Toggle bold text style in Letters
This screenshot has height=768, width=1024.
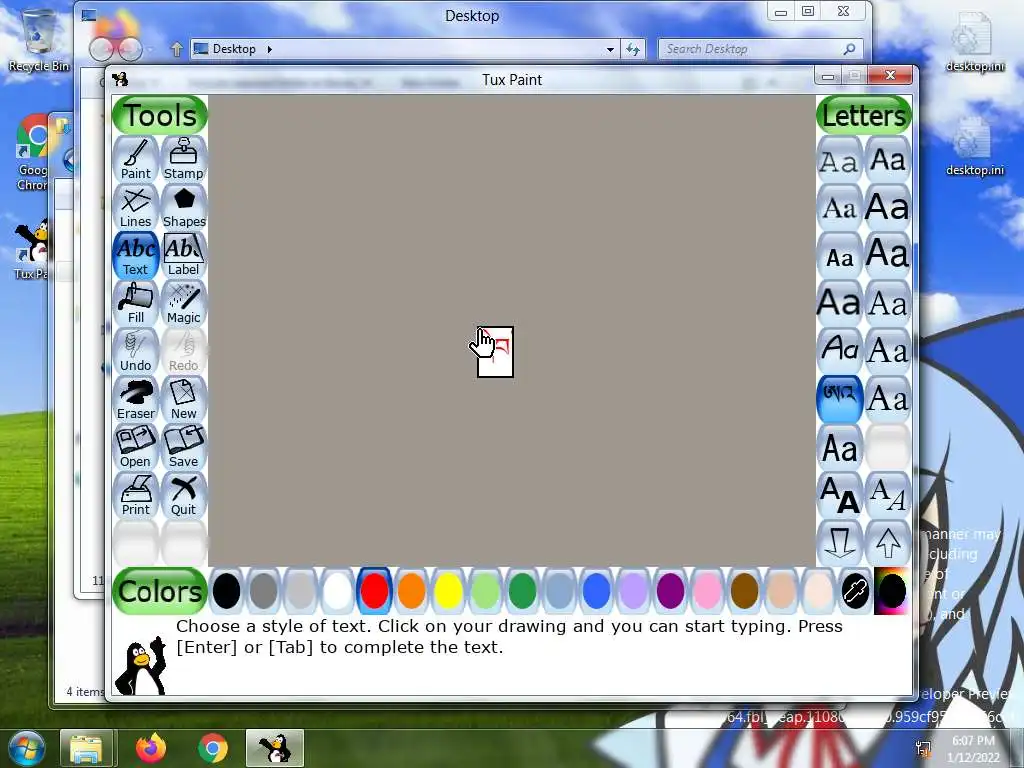coord(840,495)
